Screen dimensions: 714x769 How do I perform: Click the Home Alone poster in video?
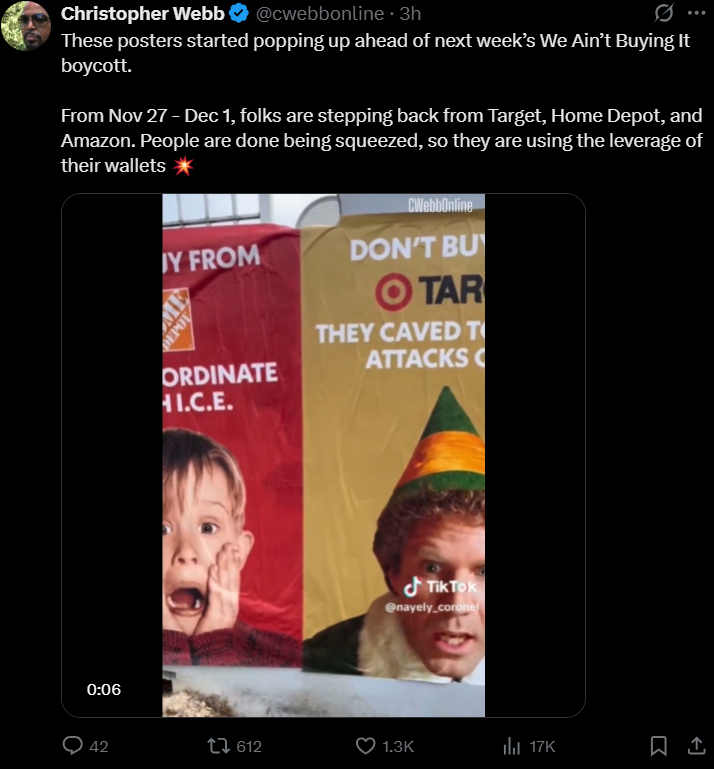click(x=231, y=444)
